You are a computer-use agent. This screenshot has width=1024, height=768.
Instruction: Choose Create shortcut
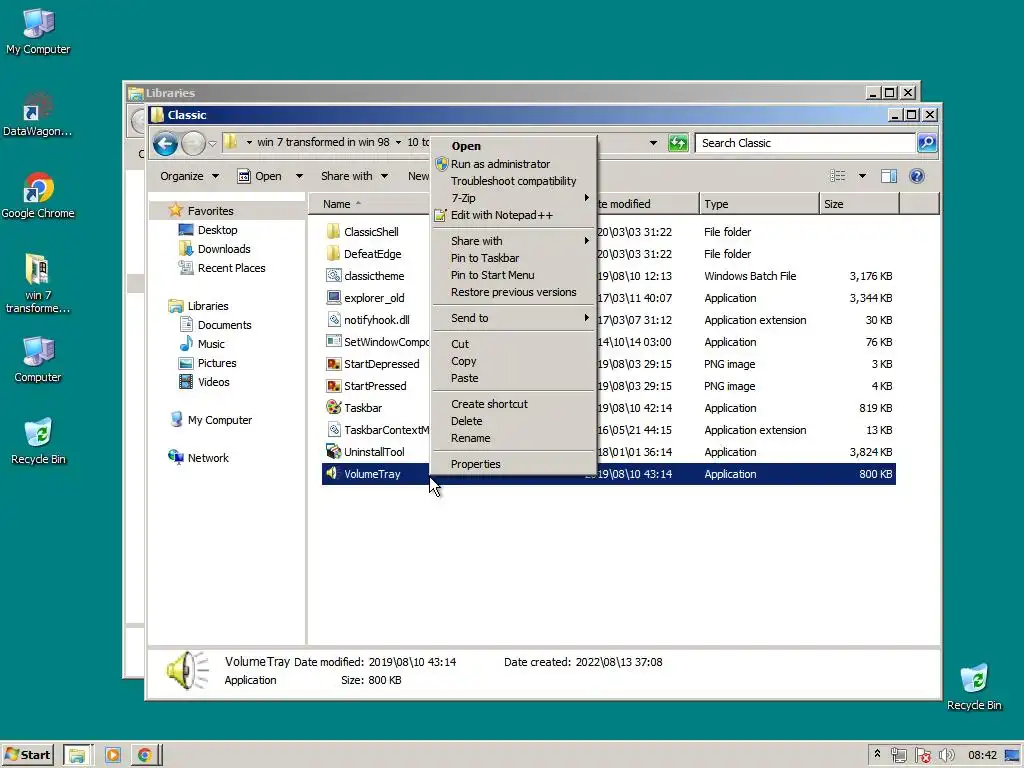tap(514, 404)
